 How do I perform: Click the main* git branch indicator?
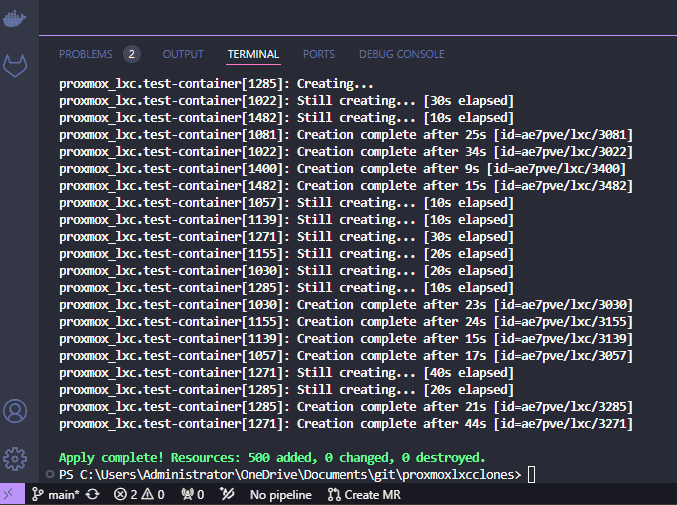[56, 494]
